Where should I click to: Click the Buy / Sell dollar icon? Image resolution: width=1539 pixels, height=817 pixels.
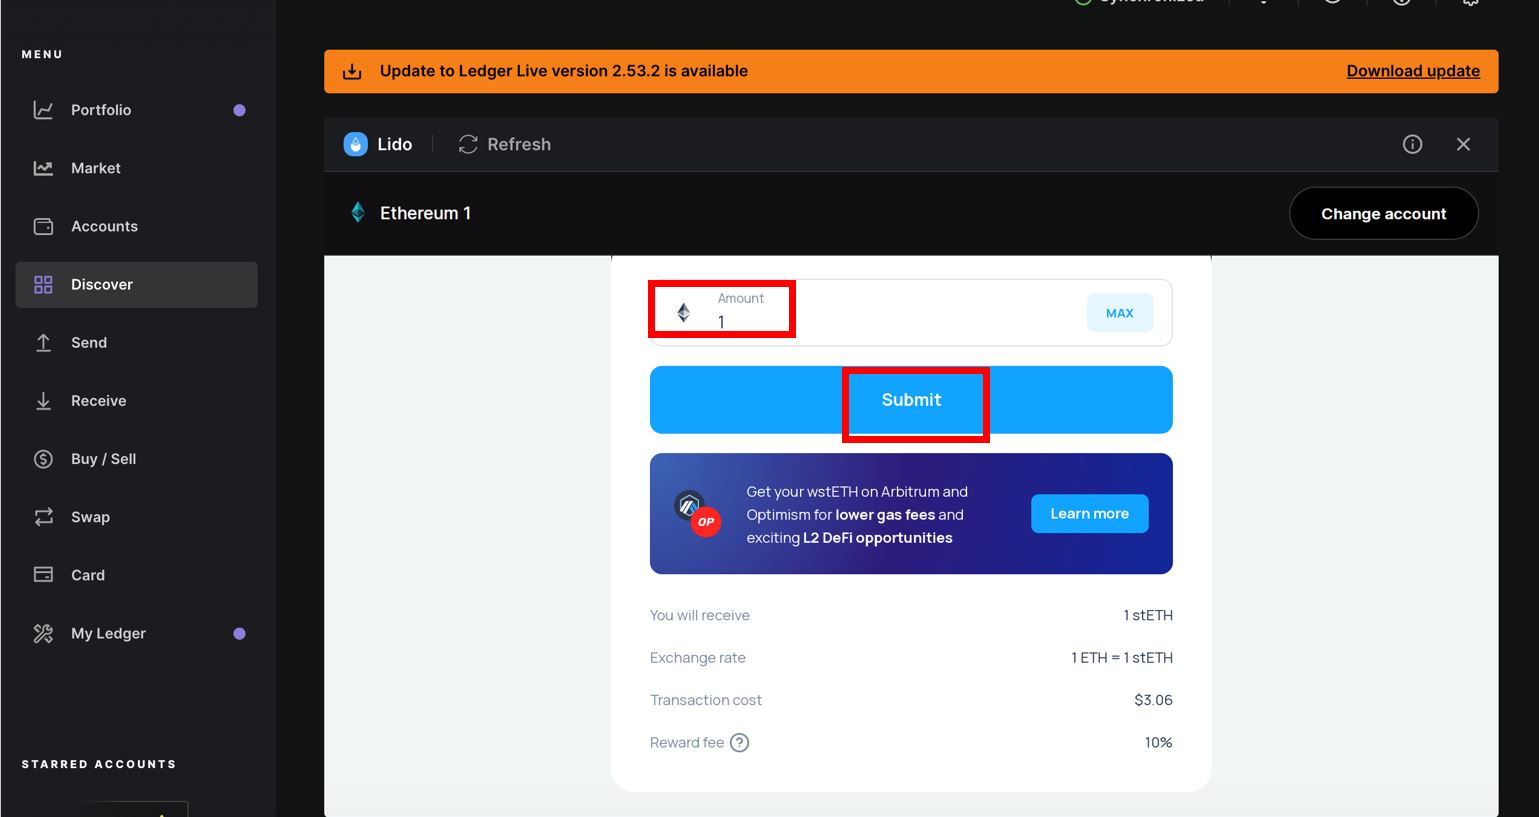(43, 459)
